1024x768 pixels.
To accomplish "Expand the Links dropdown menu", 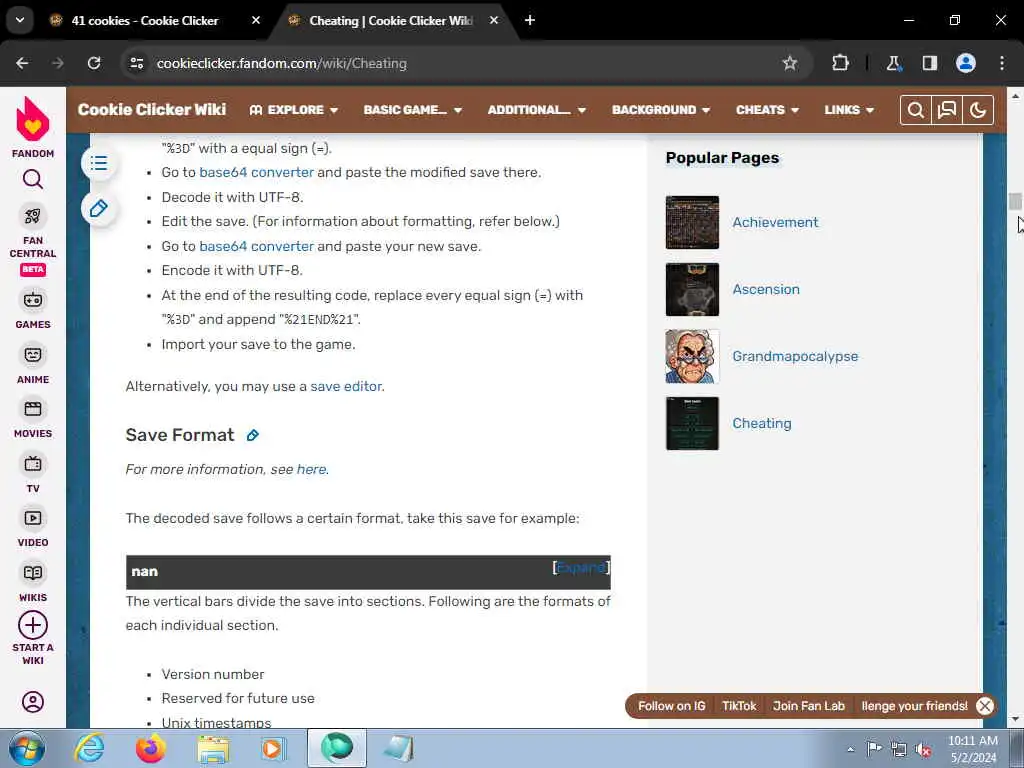I will tap(849, 110).
